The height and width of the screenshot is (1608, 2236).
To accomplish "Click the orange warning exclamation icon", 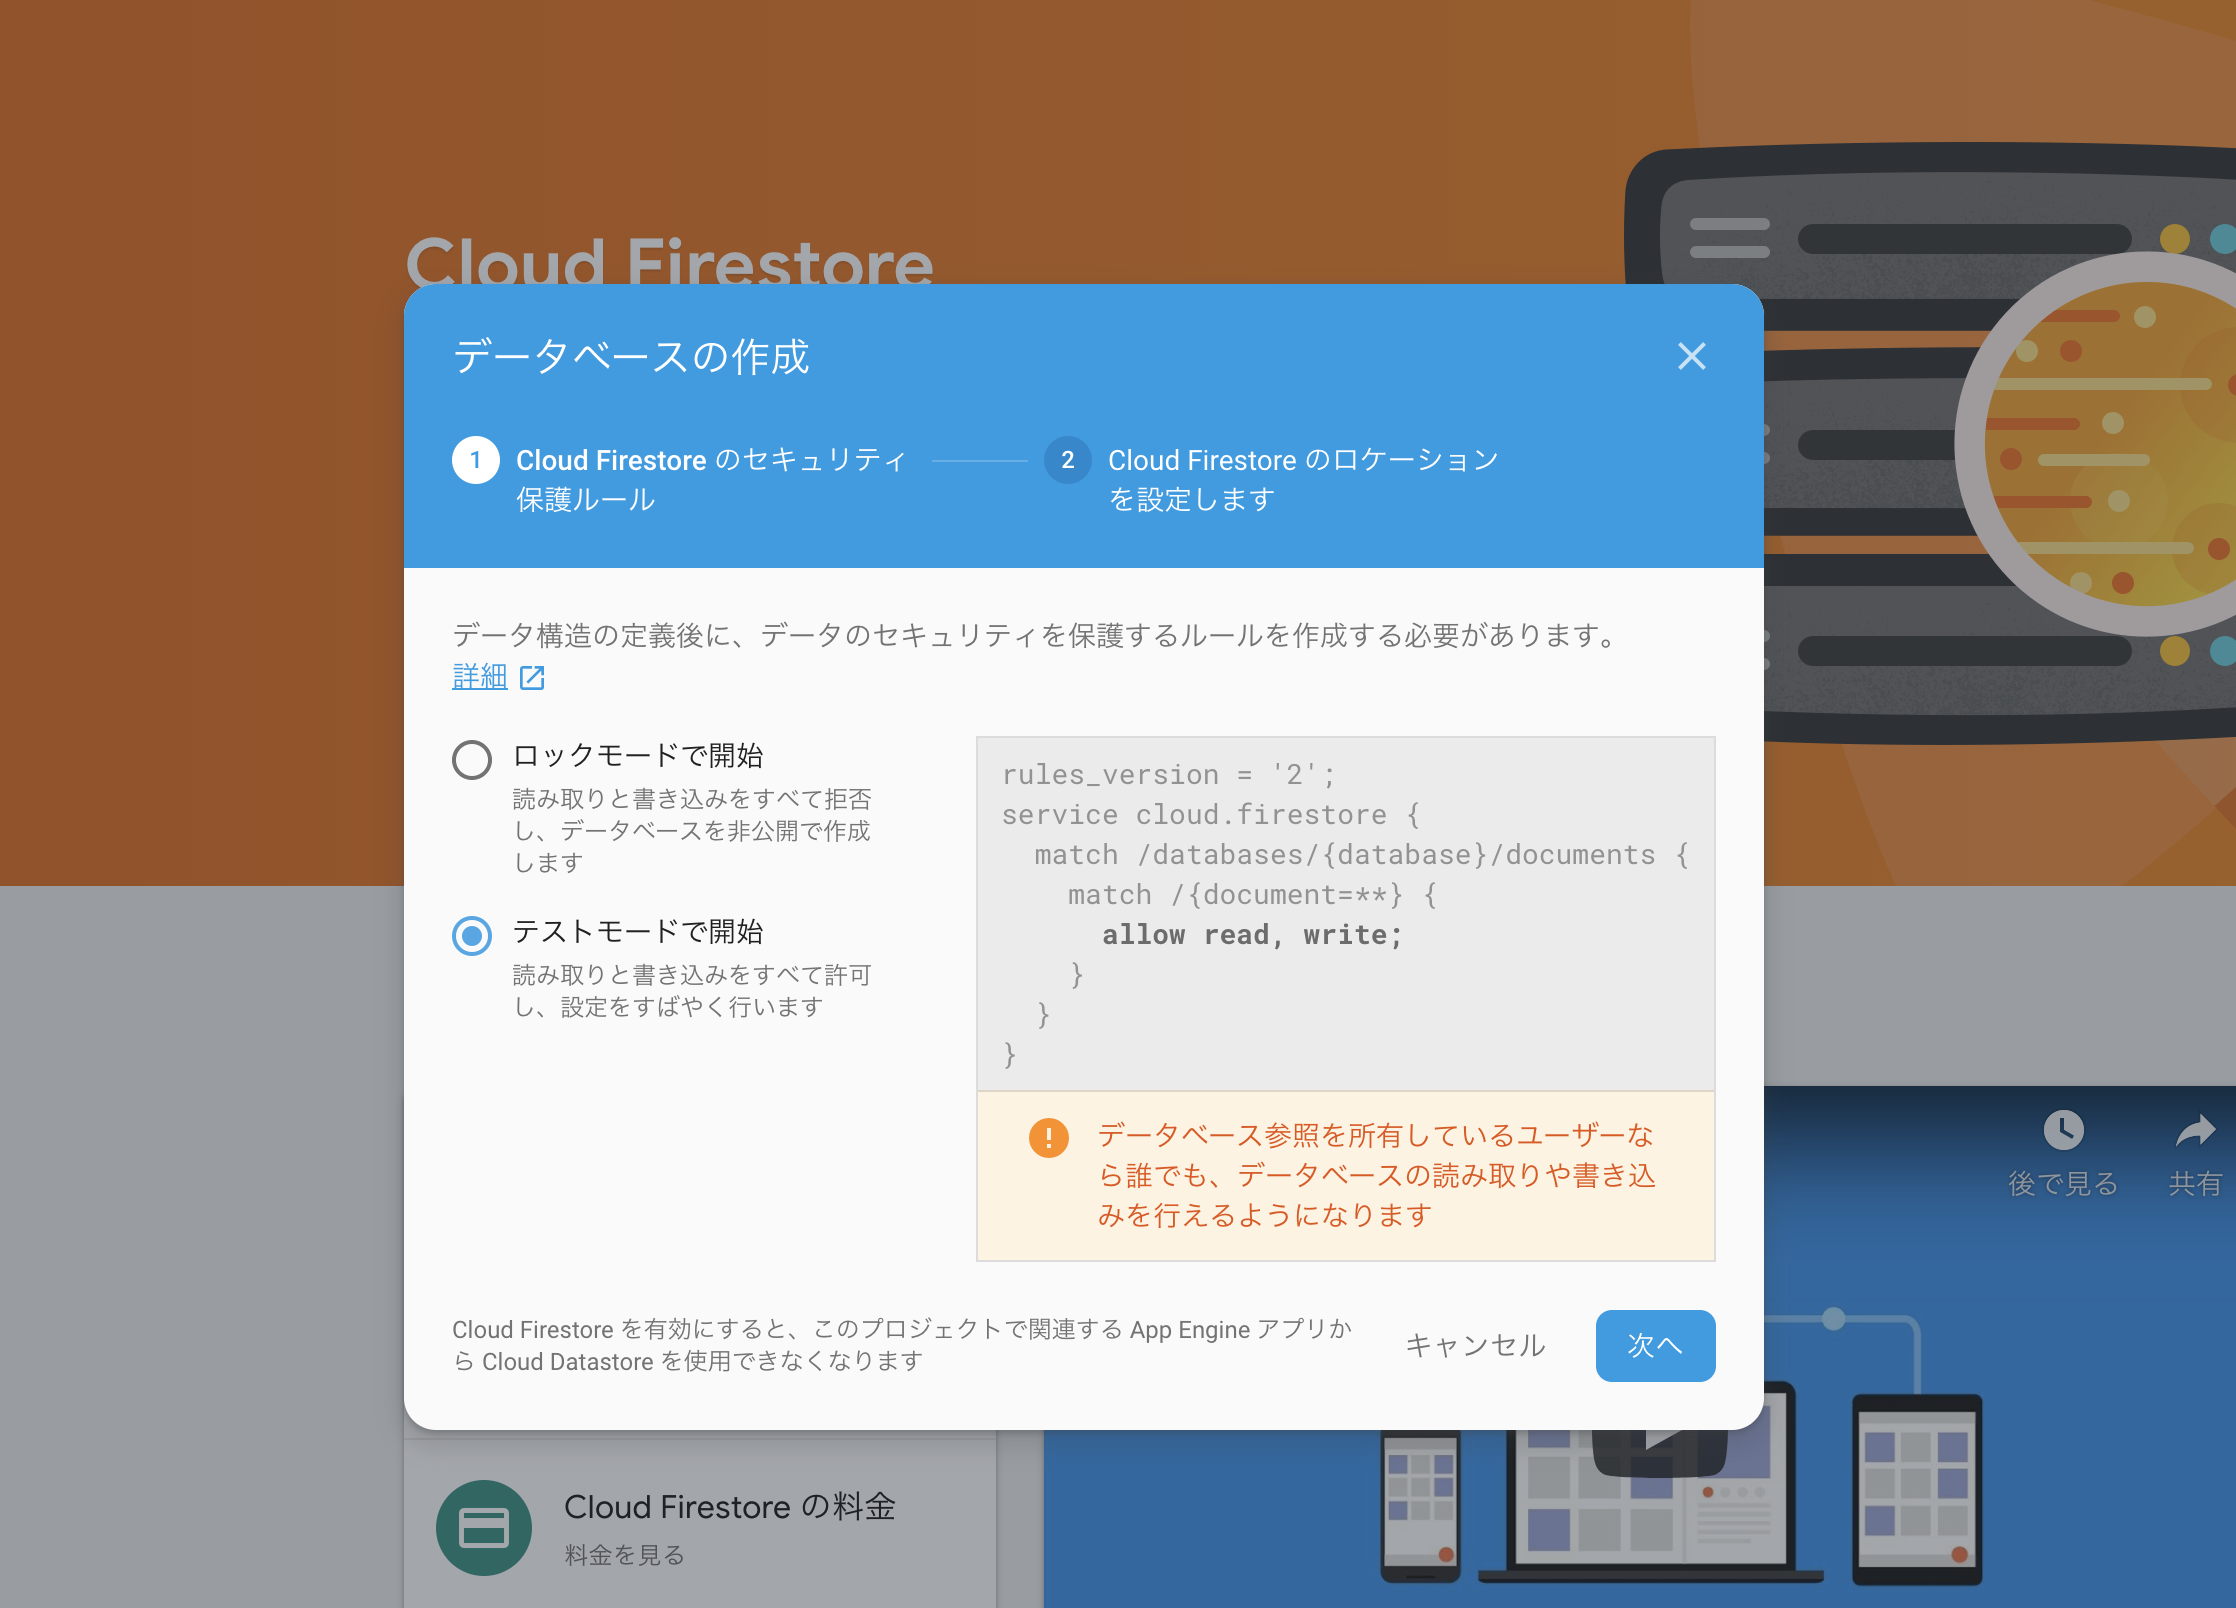I will [x=1049, y=1137].
